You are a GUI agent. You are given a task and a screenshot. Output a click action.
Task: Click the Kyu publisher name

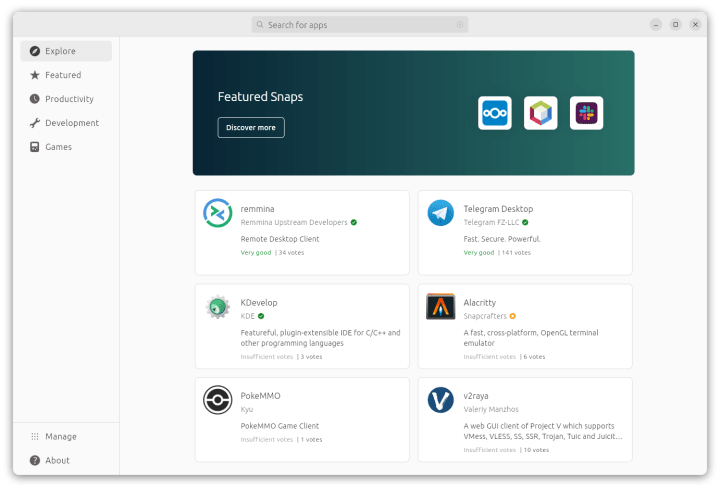point(247,409)
